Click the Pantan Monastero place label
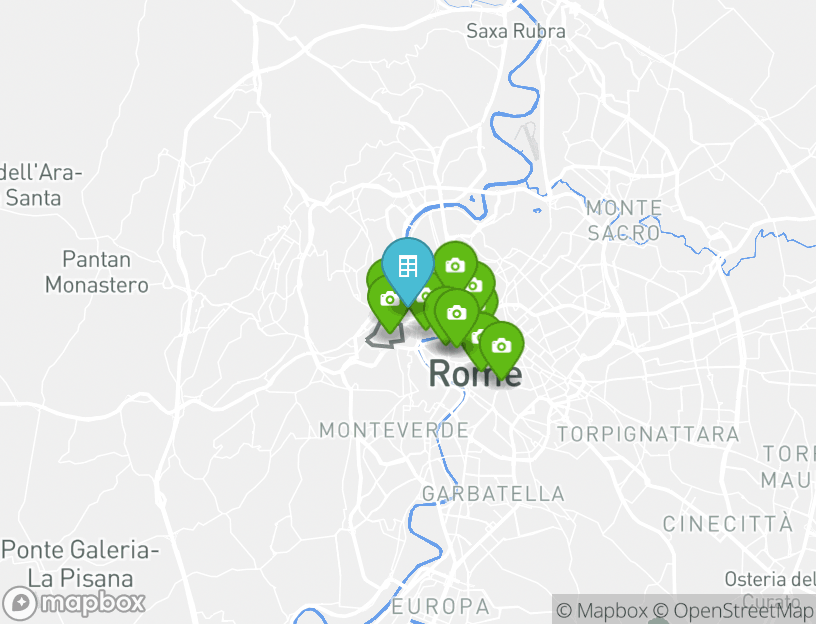 [97, 272]
